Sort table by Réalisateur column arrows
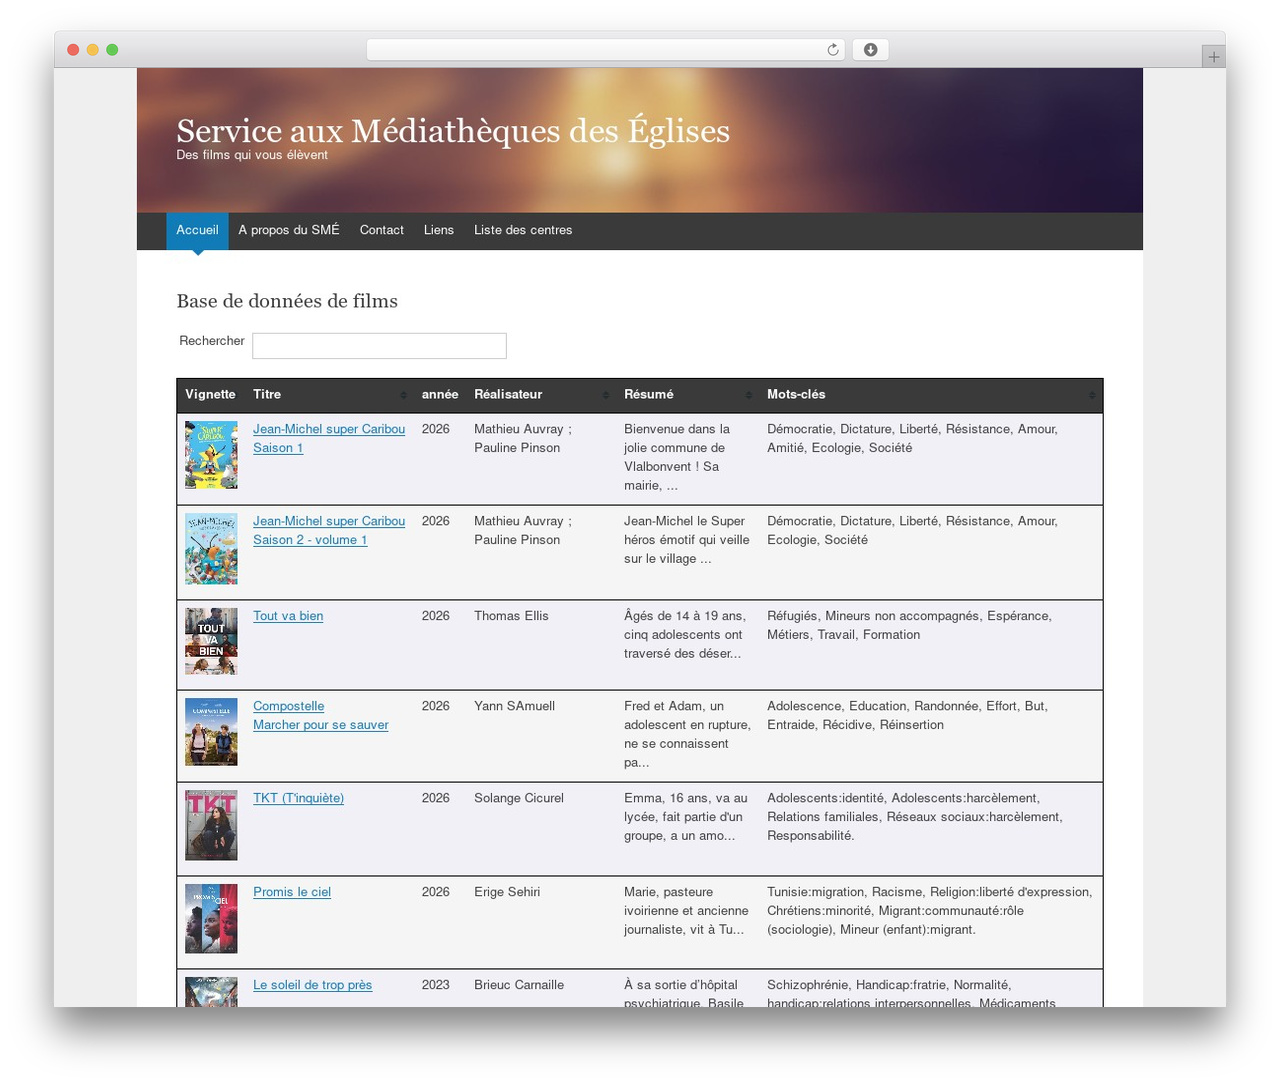This screenshot has width=1280, height=1084. (606, 395)
